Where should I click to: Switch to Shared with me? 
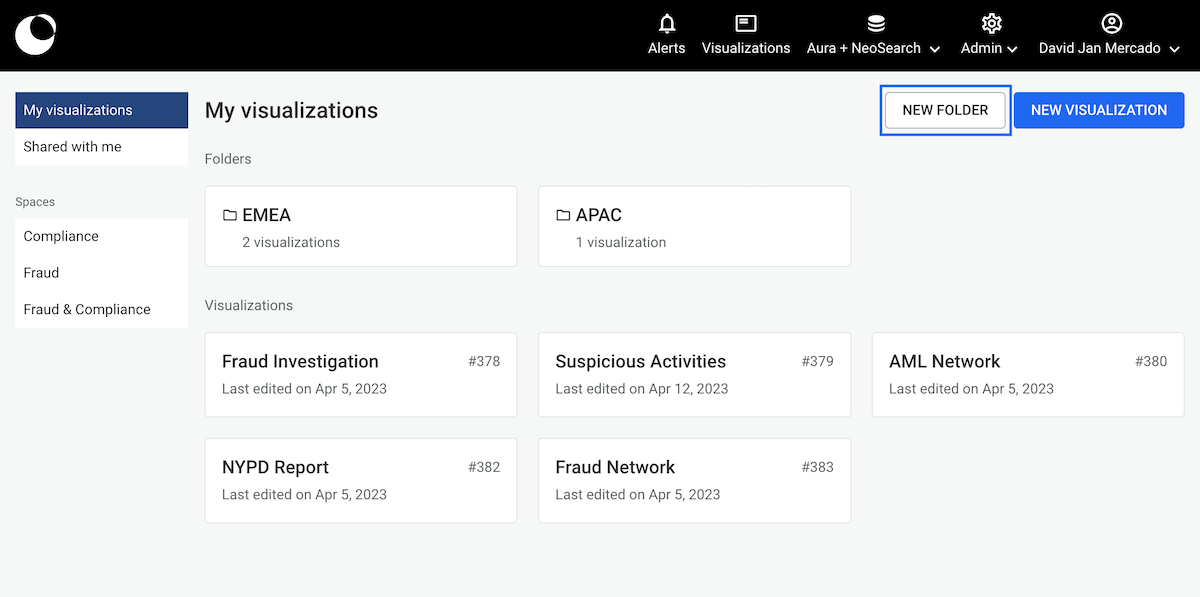click(x=101, y=146)
